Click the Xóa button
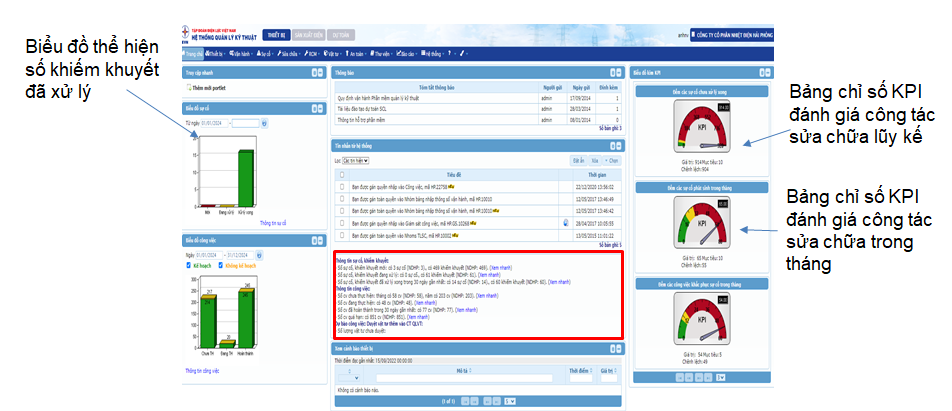This screenshot has width=952, height=411. point(594,161)
